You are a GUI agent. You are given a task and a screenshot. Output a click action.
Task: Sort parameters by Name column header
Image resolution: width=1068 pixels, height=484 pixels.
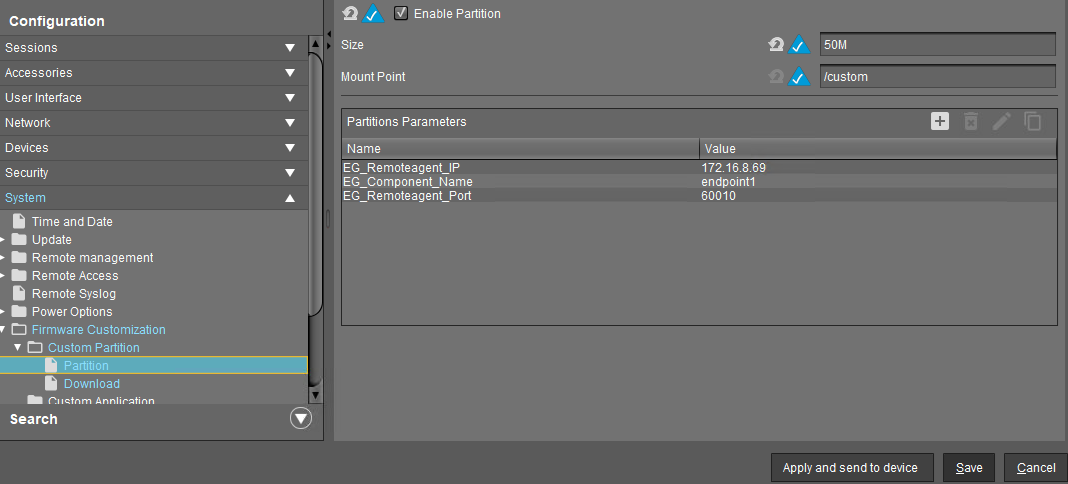point(520,148)
